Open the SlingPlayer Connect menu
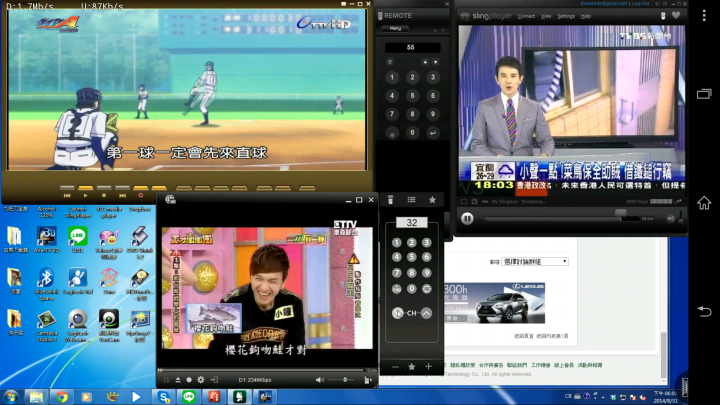720x405 pixels. coord(526,16)
